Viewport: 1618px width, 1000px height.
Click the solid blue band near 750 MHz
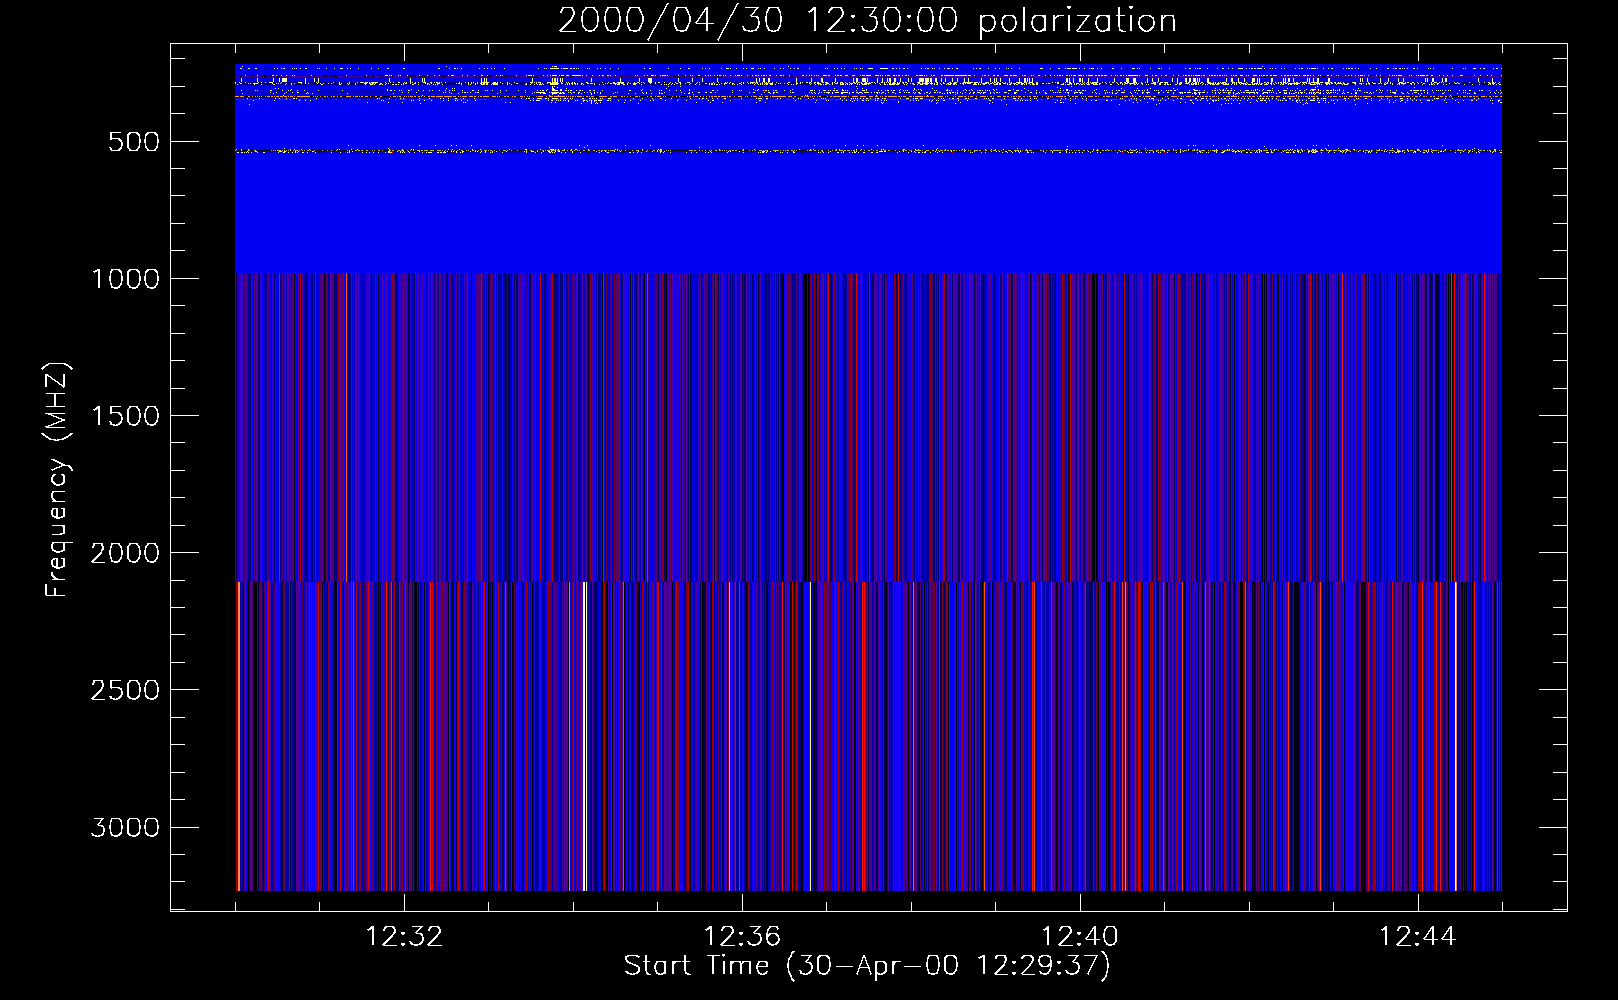tap(867, 210)
